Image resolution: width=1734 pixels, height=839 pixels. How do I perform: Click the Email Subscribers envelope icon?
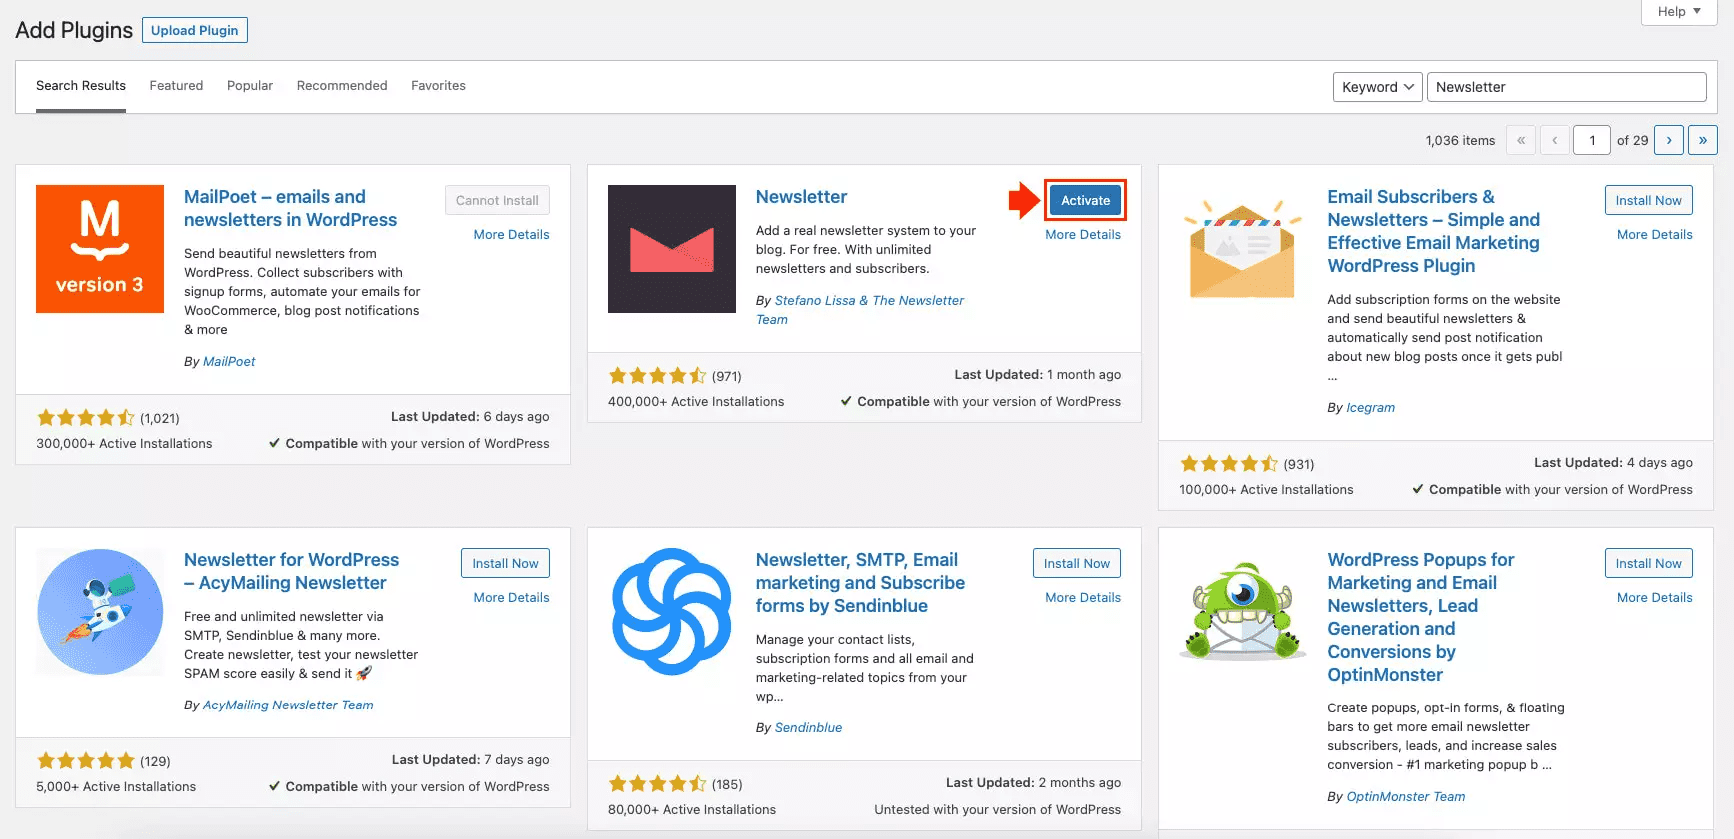(1243, 249)
